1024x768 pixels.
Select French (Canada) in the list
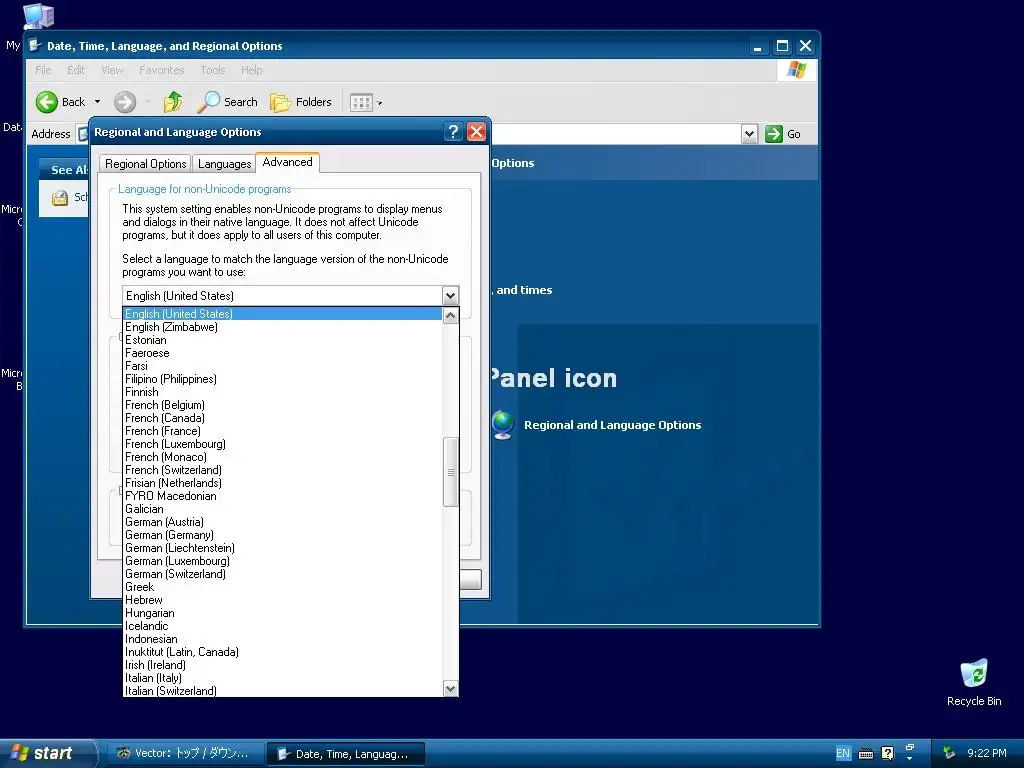click(283, 418)
